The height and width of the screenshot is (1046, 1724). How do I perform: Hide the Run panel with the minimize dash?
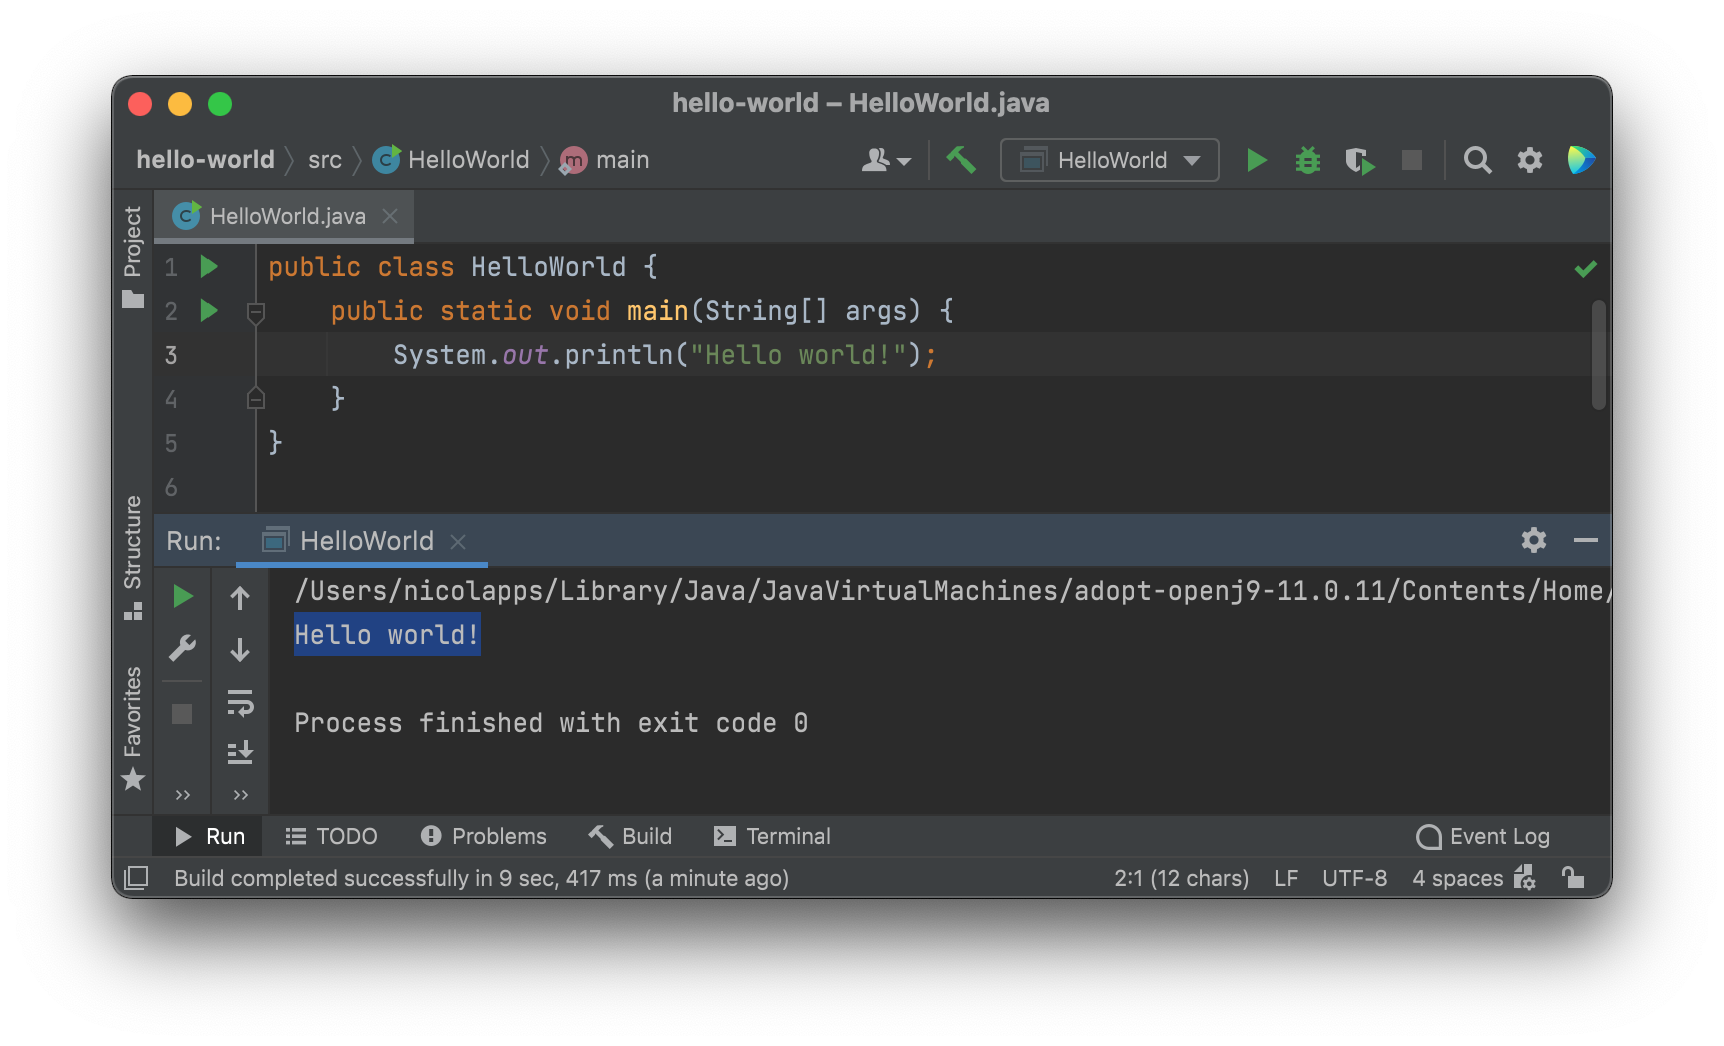click(1585, 540)
